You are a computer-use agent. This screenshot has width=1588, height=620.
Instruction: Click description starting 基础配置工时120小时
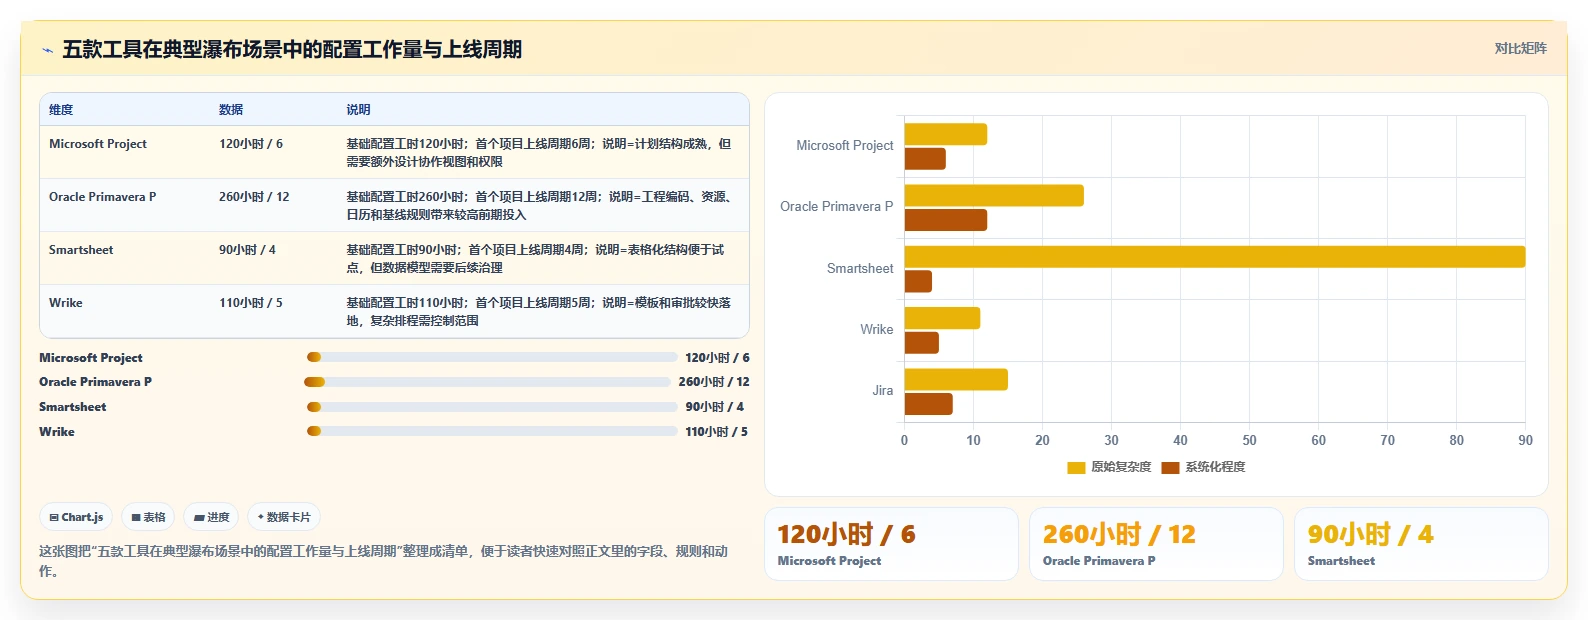539,153
